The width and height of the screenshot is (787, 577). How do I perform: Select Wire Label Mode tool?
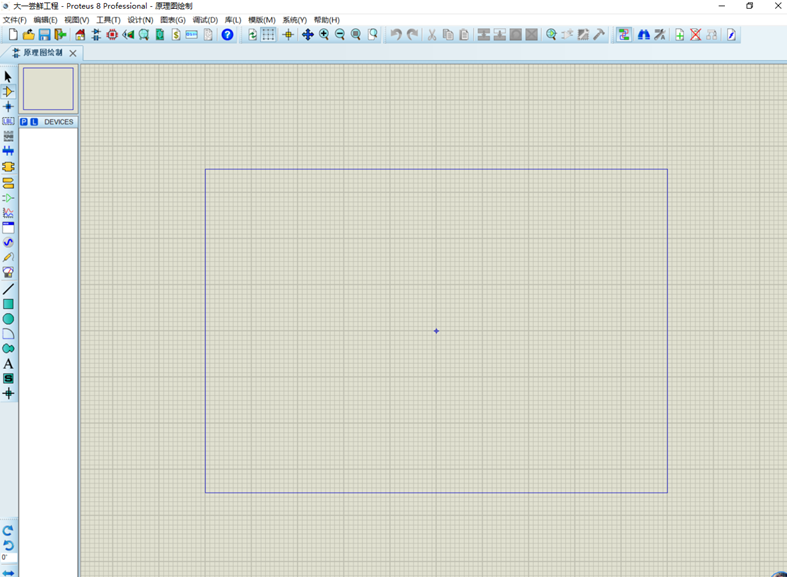click(x=8, y=121)
